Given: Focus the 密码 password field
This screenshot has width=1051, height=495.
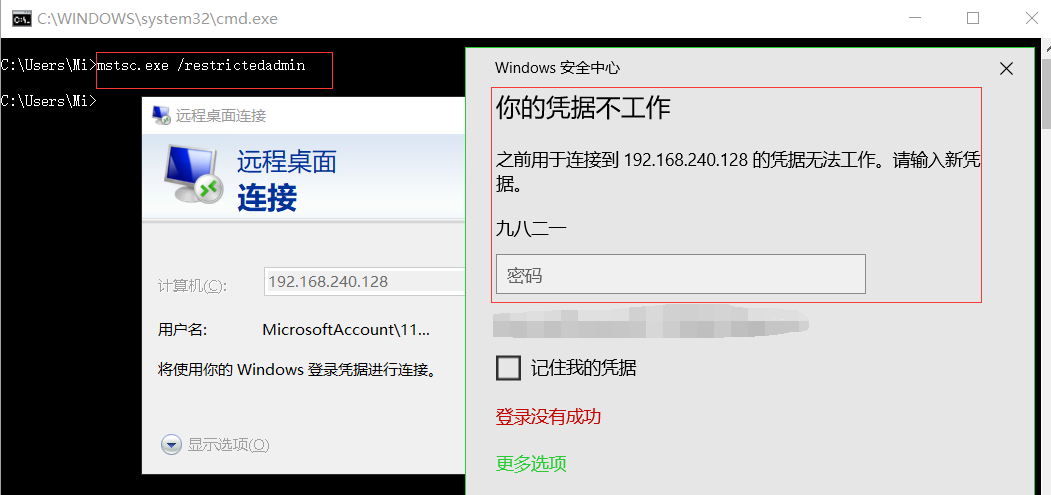Looking at the screenshot, I should pyautogui.click(x=680, y=274).
